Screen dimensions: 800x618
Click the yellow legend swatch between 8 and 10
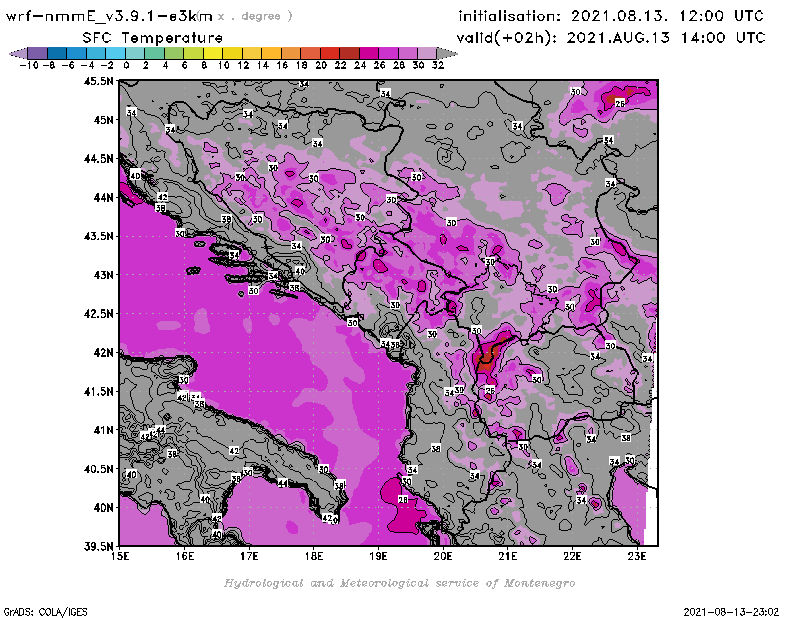pos(213,53)
